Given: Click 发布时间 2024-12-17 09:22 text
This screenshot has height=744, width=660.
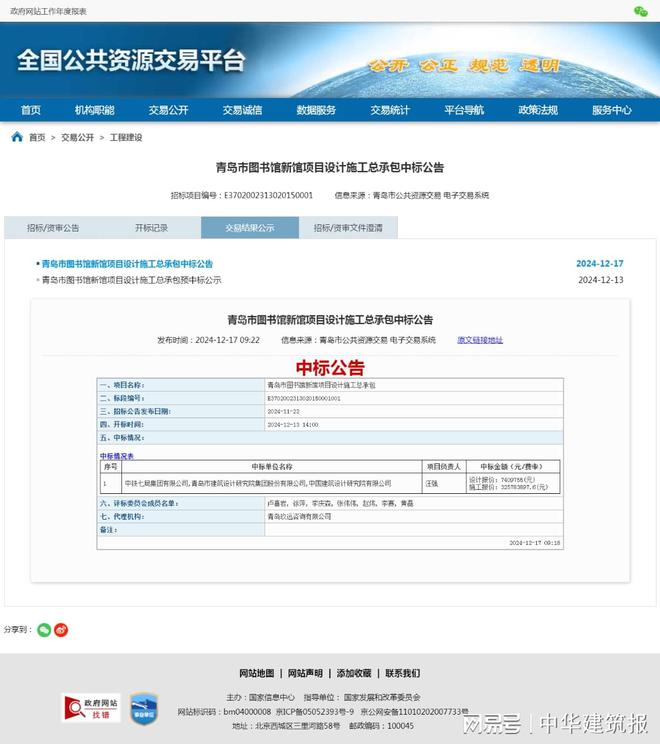Looking at the screenshot, I should [x=208, y=340].
